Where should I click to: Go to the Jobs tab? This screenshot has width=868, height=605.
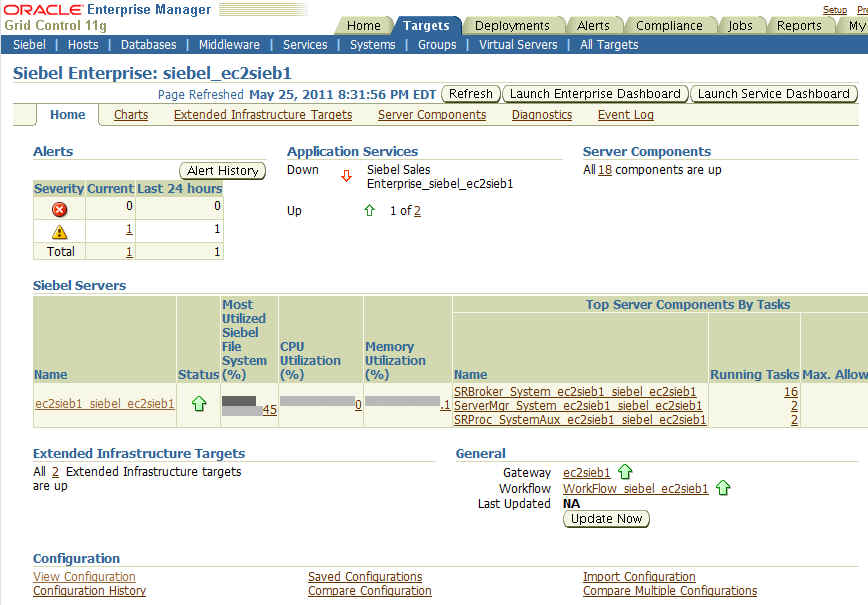pos(740,25)
